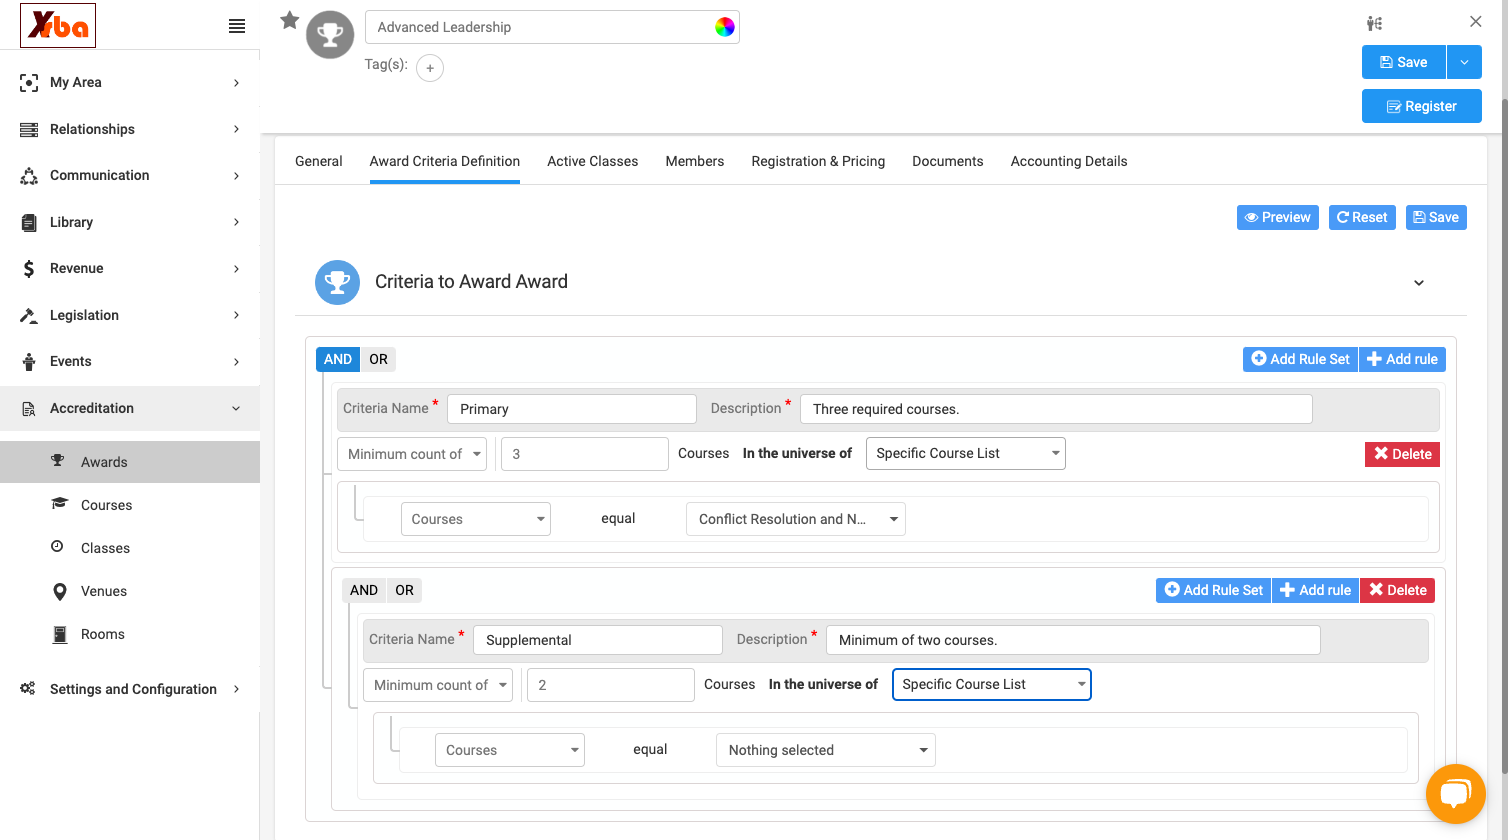Image resolution: width=1508 pixels, height=840 pixels.
Task: Open 'Nothing selected' course dropdown
Action: coord(826,750)
